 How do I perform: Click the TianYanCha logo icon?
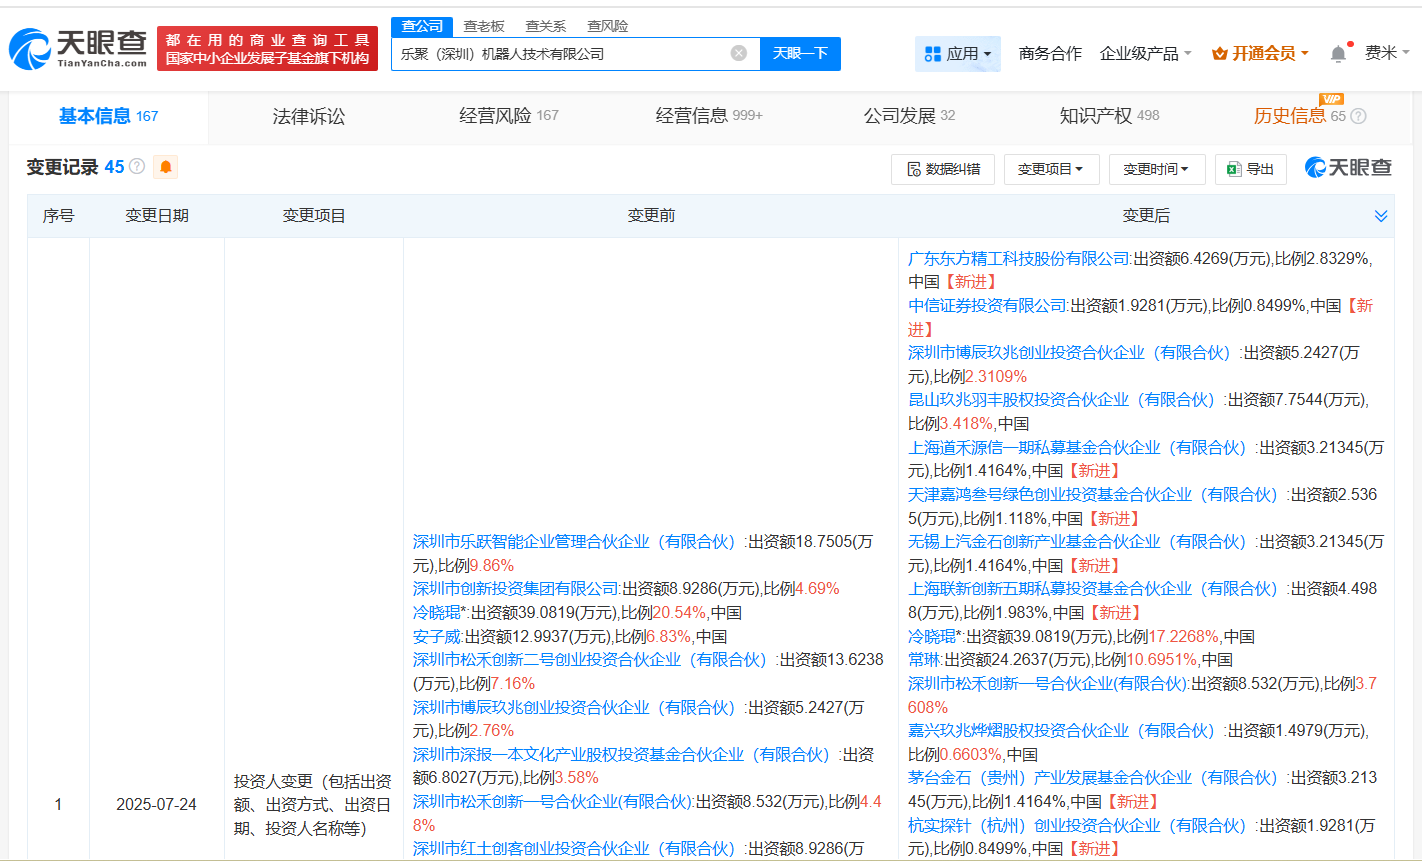pyautogui.click(x=30, y=48)
